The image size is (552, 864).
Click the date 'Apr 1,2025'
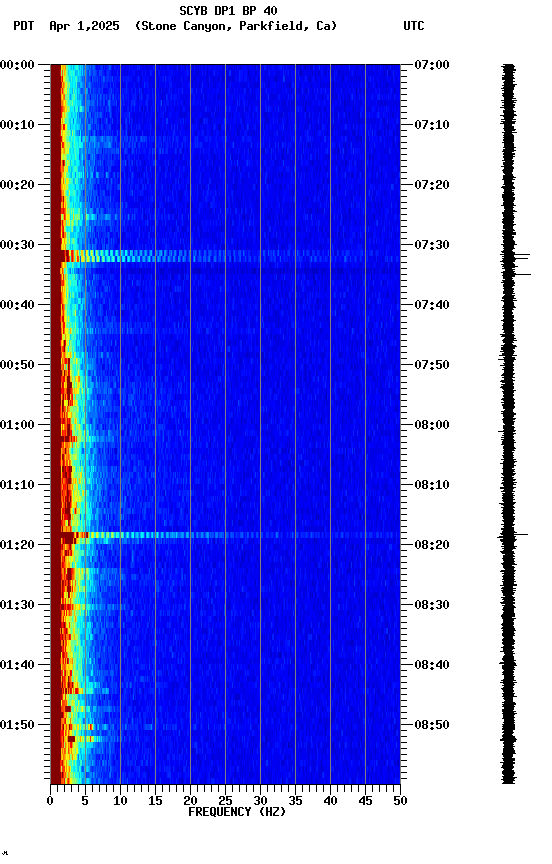click(x=84, y=26)
